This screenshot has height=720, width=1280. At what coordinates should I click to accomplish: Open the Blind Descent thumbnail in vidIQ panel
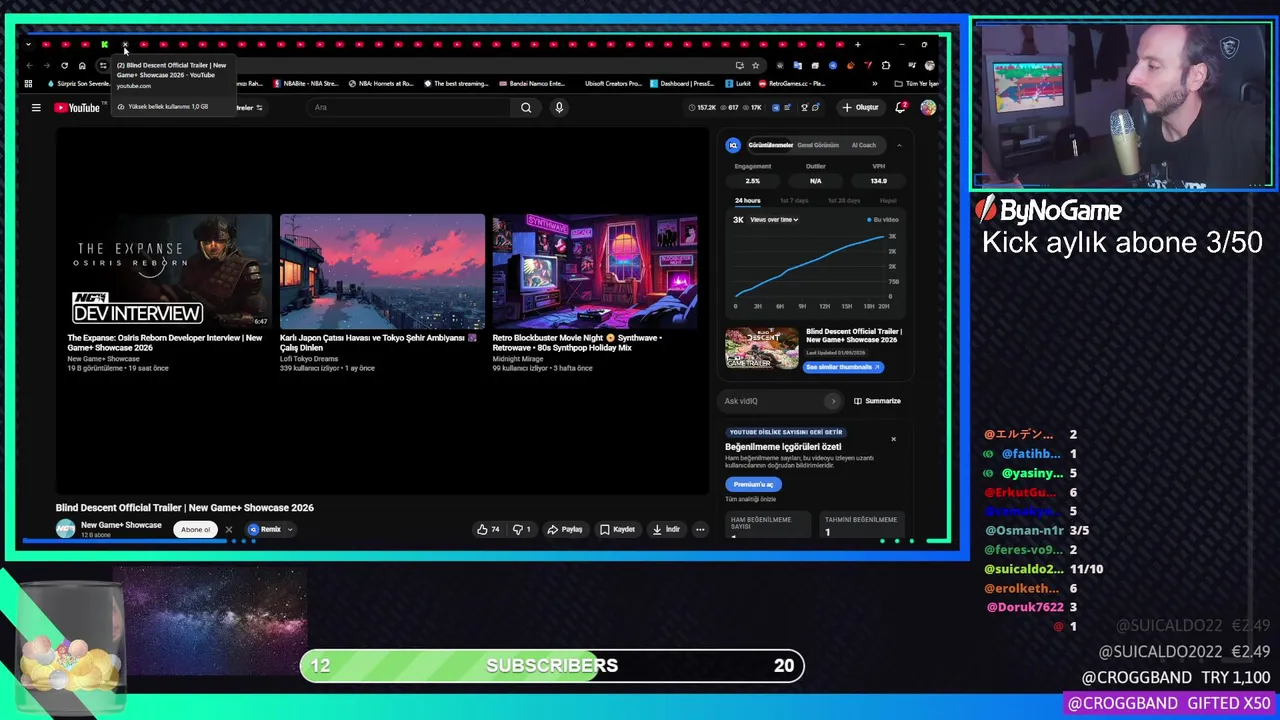pyautogui.click(x=762, y=349)
